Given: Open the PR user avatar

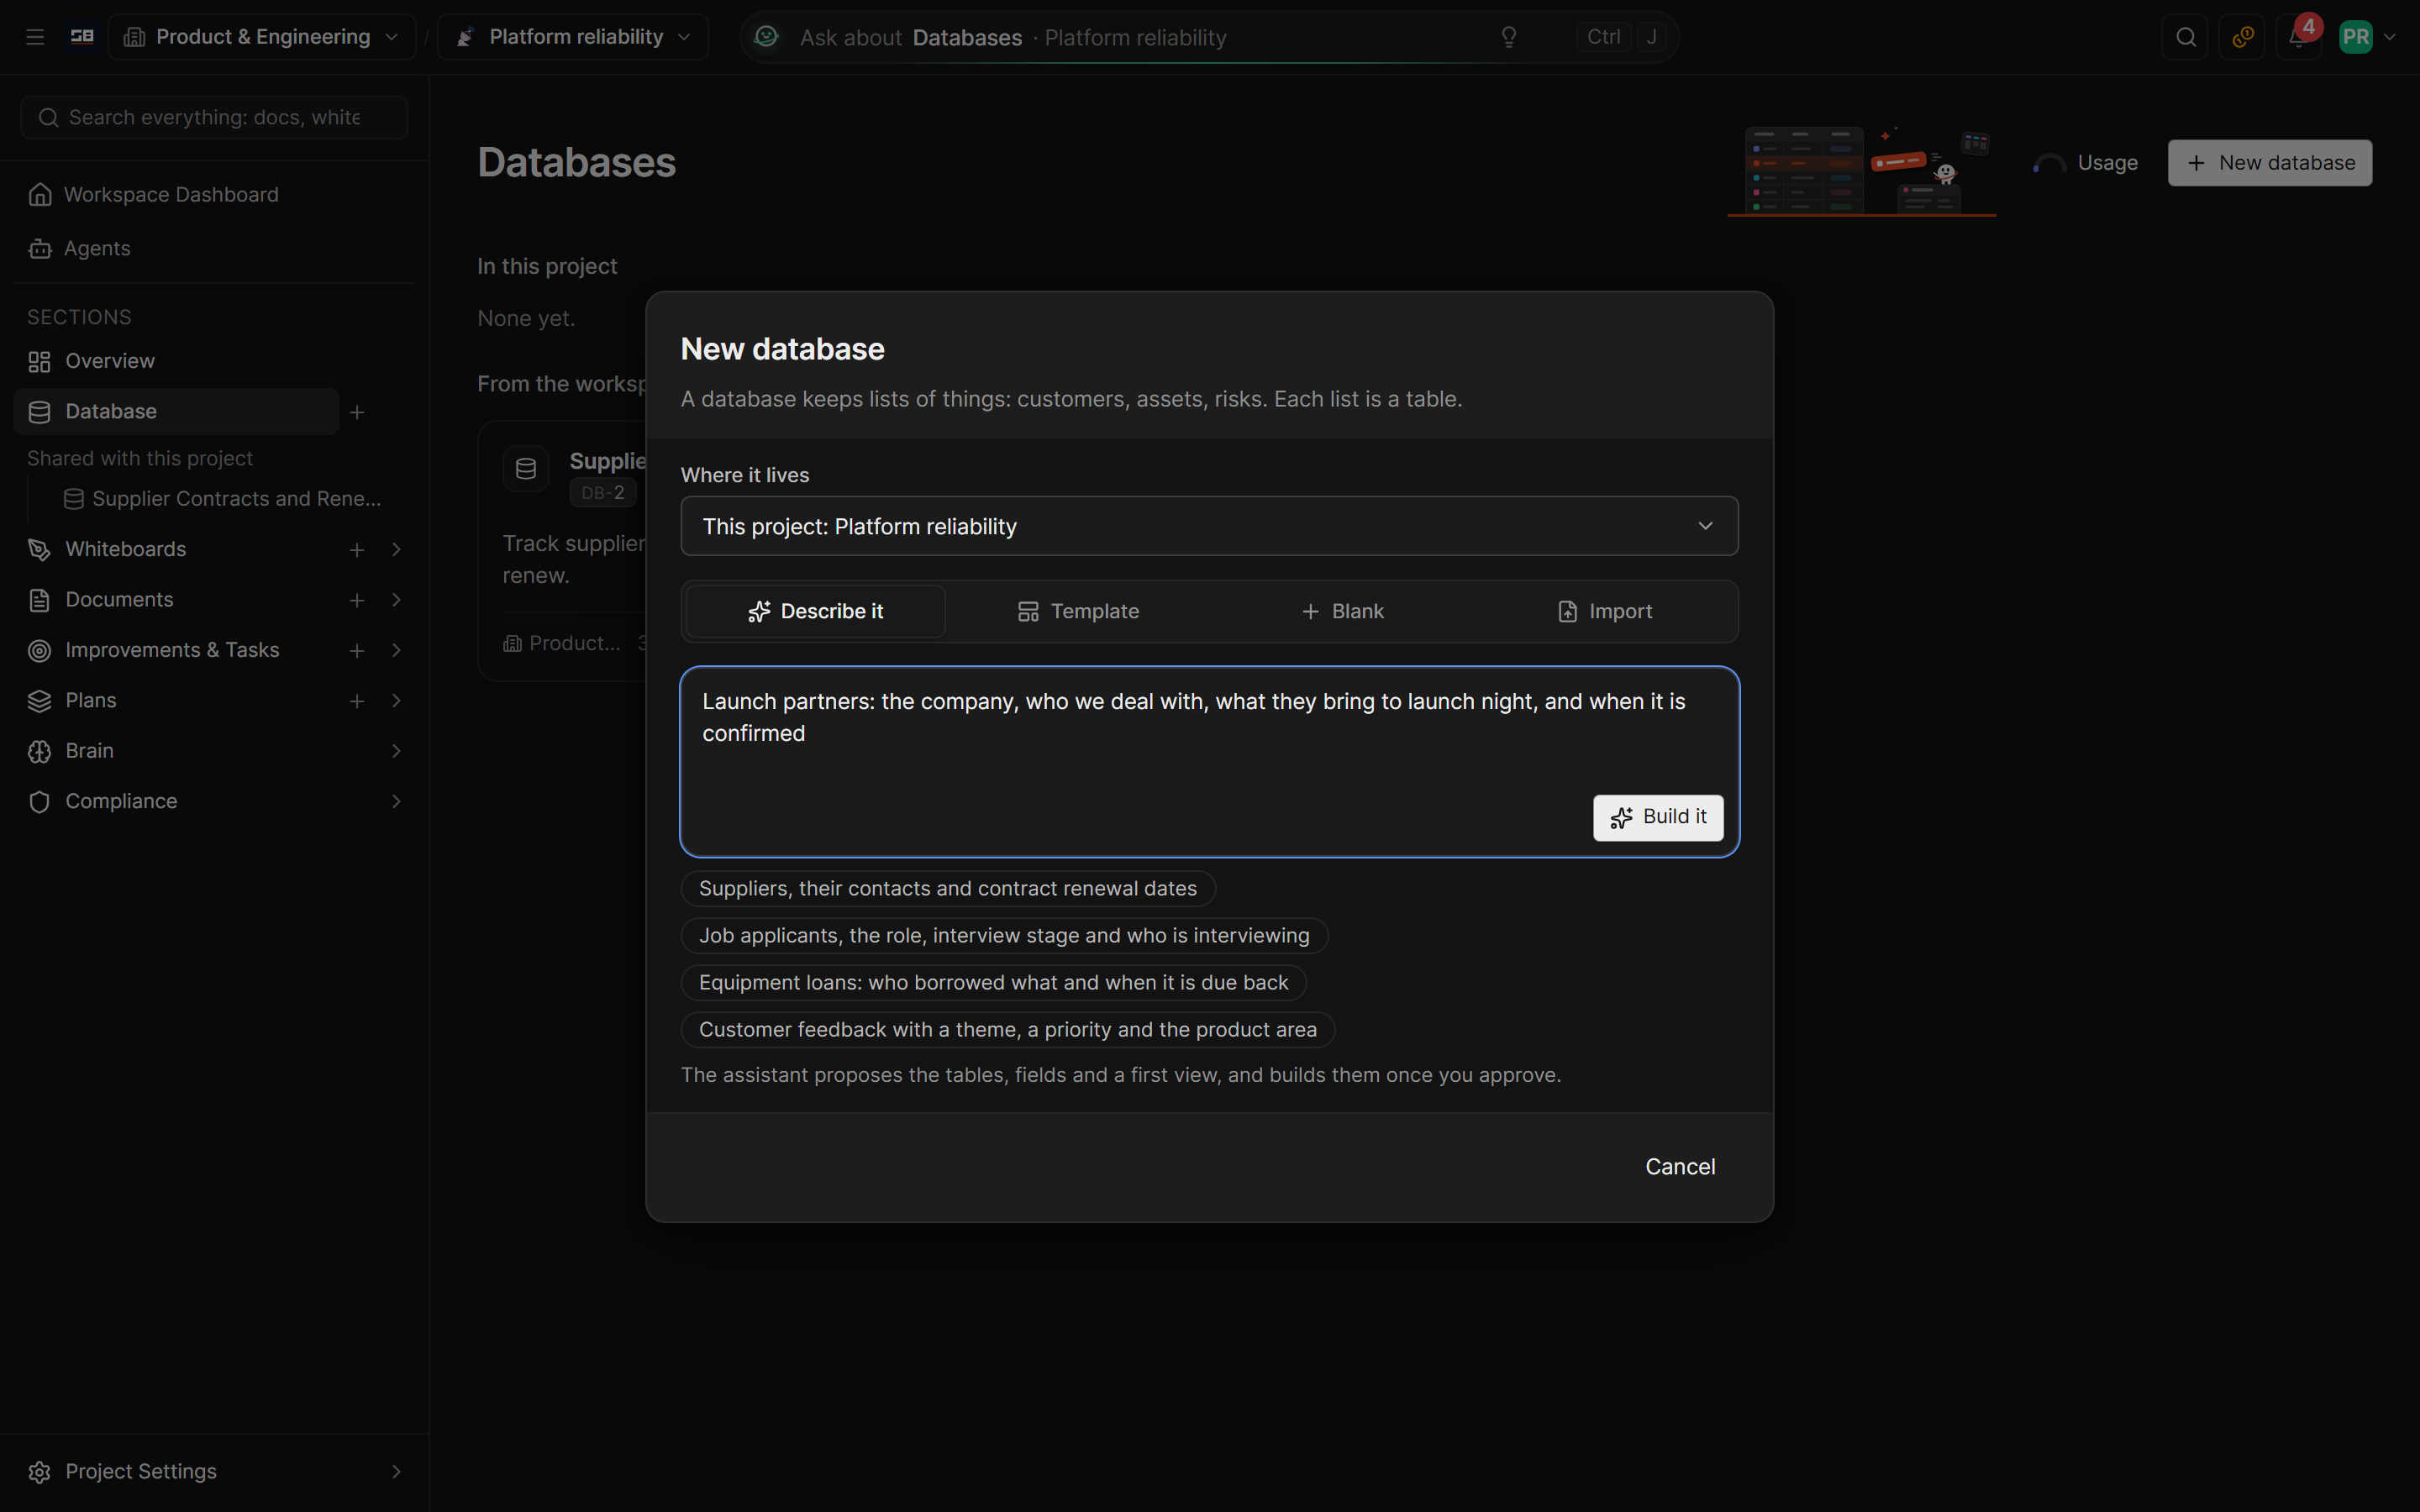Looking at the screenshot, I should click(2355, 37).
